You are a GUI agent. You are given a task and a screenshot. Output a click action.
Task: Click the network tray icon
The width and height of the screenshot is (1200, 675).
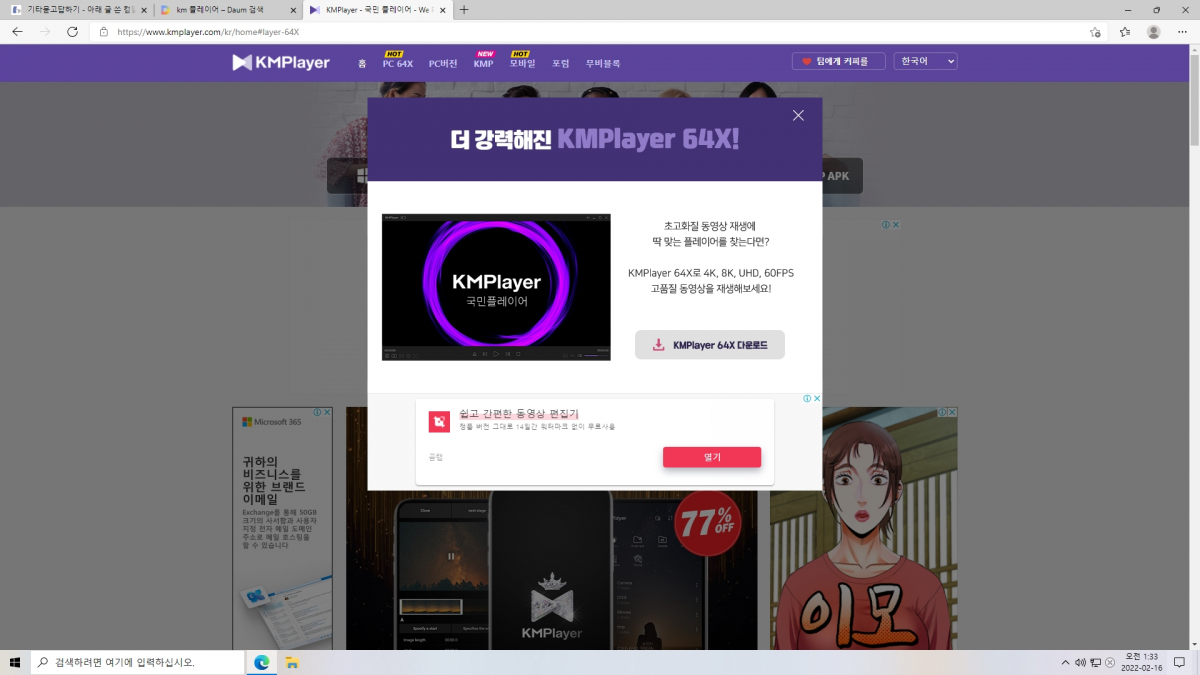click(x=1096, y=662)
